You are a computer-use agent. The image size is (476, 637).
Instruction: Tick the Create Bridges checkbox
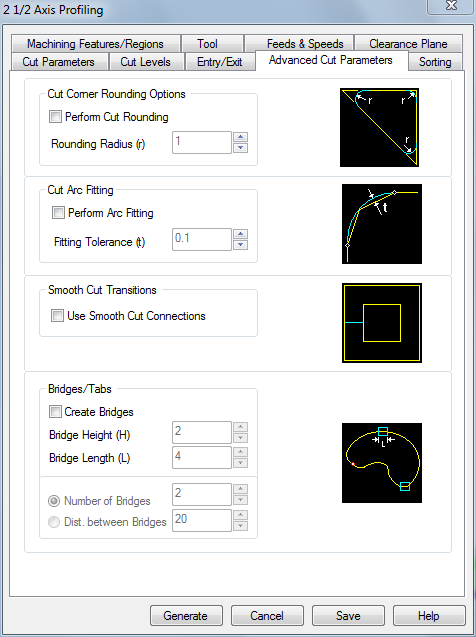(55, 412)
